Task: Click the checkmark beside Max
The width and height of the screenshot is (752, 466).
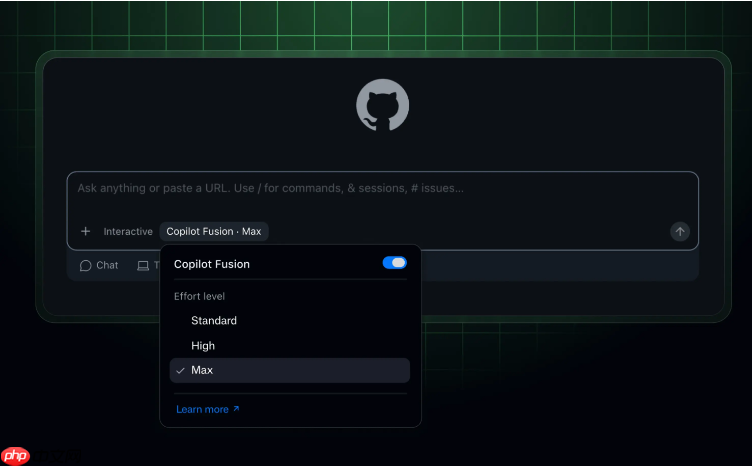Action: pos(180,371)
